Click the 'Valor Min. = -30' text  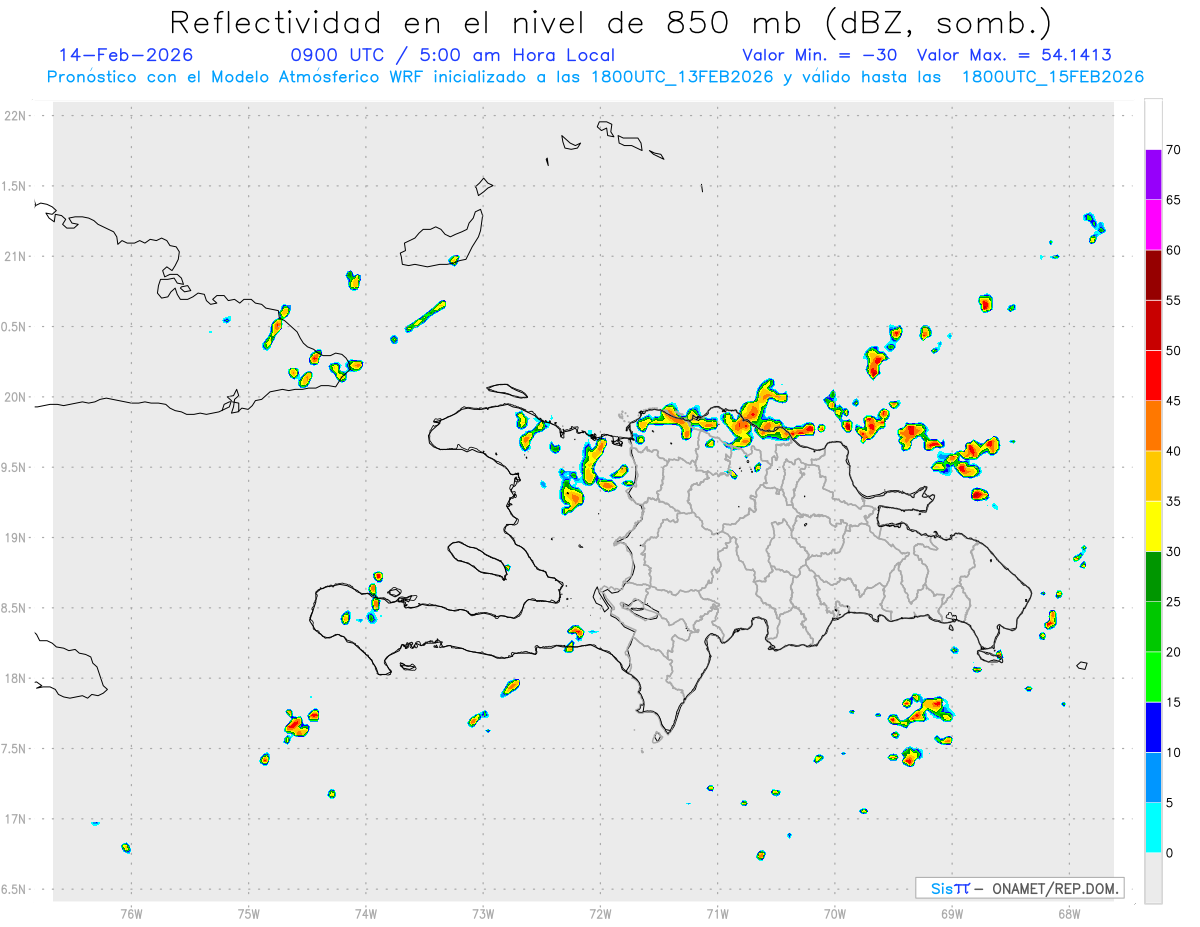pos(819,55)
